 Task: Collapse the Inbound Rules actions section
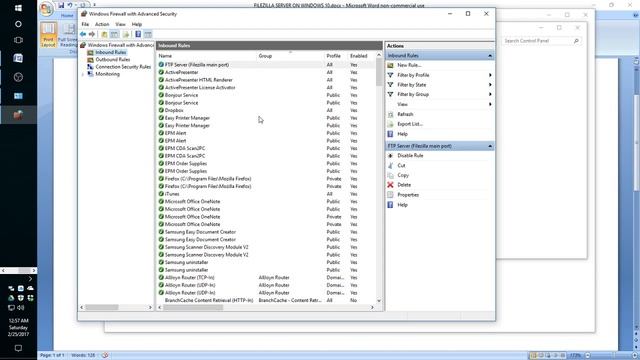click(490, 56)
